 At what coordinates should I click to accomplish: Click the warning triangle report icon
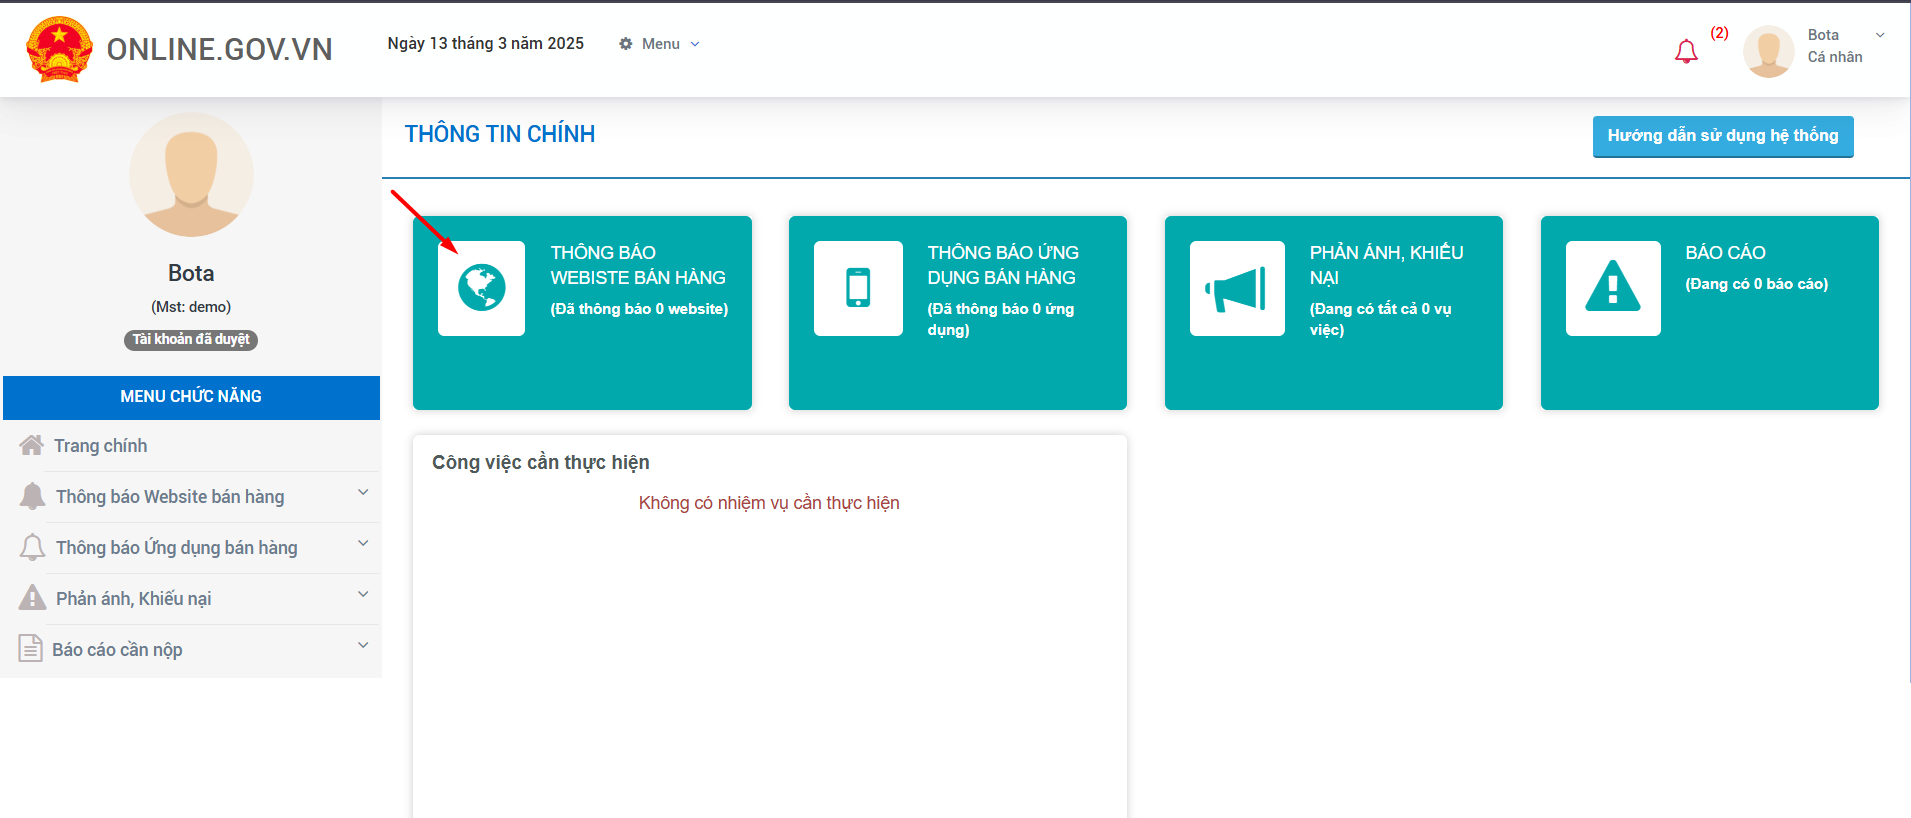point(1612,288)
